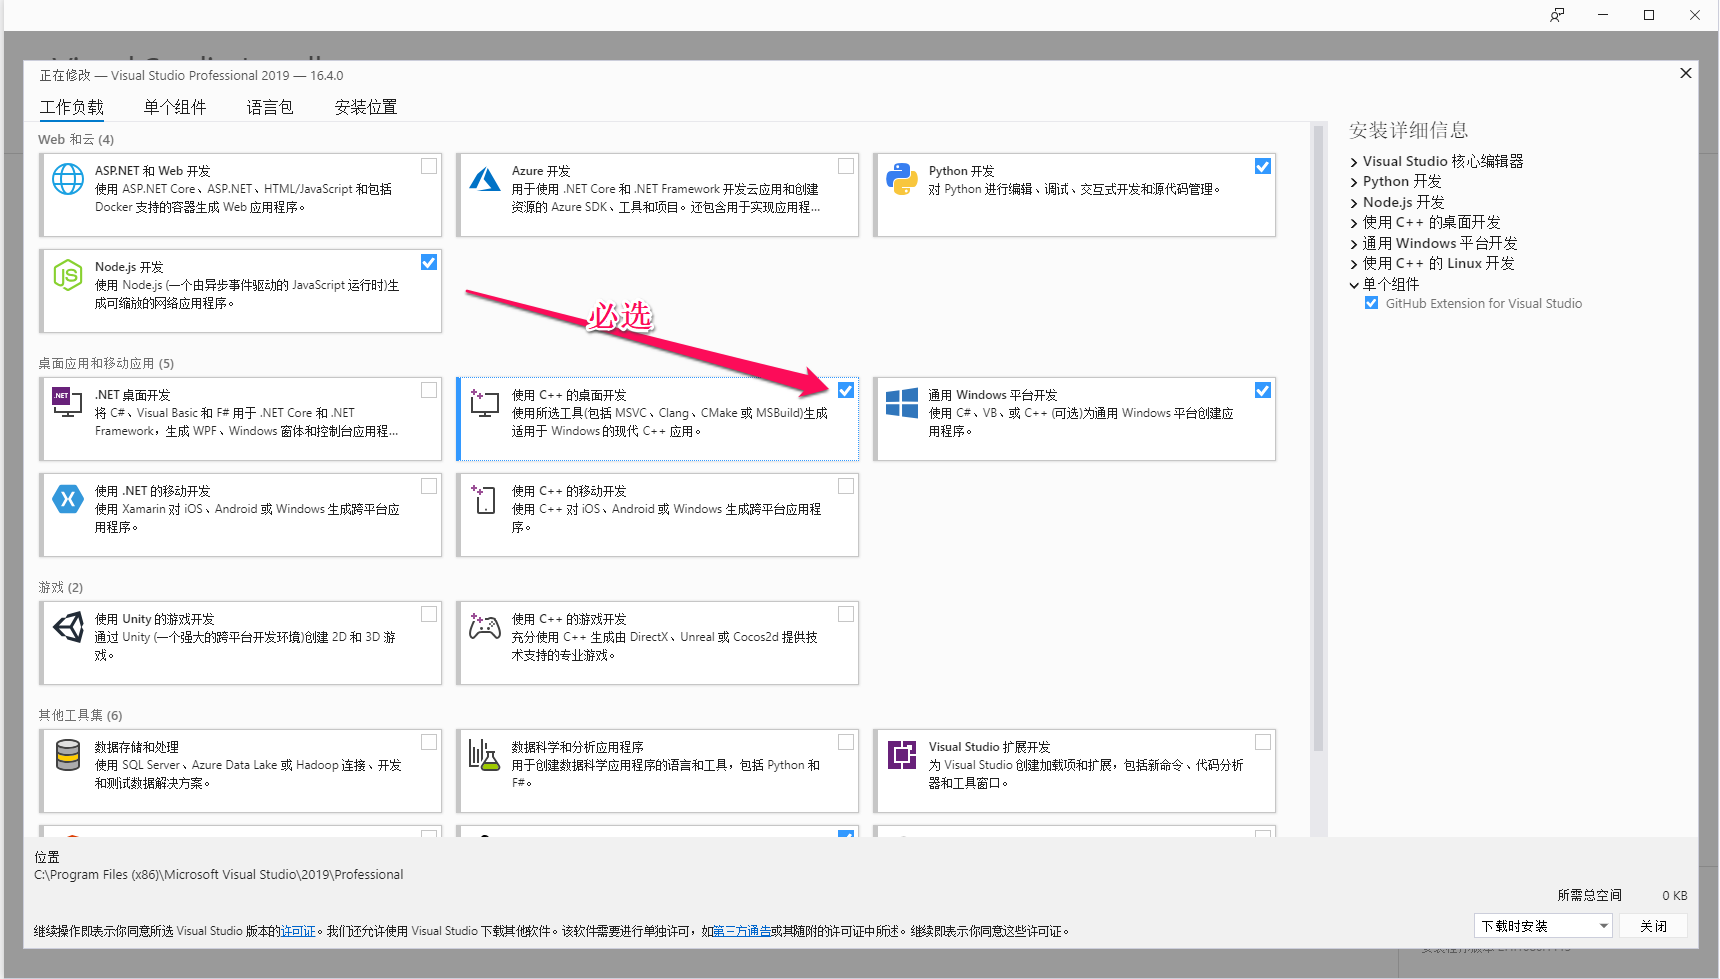Open the 许可证 license link

click(x=298, y=931)
